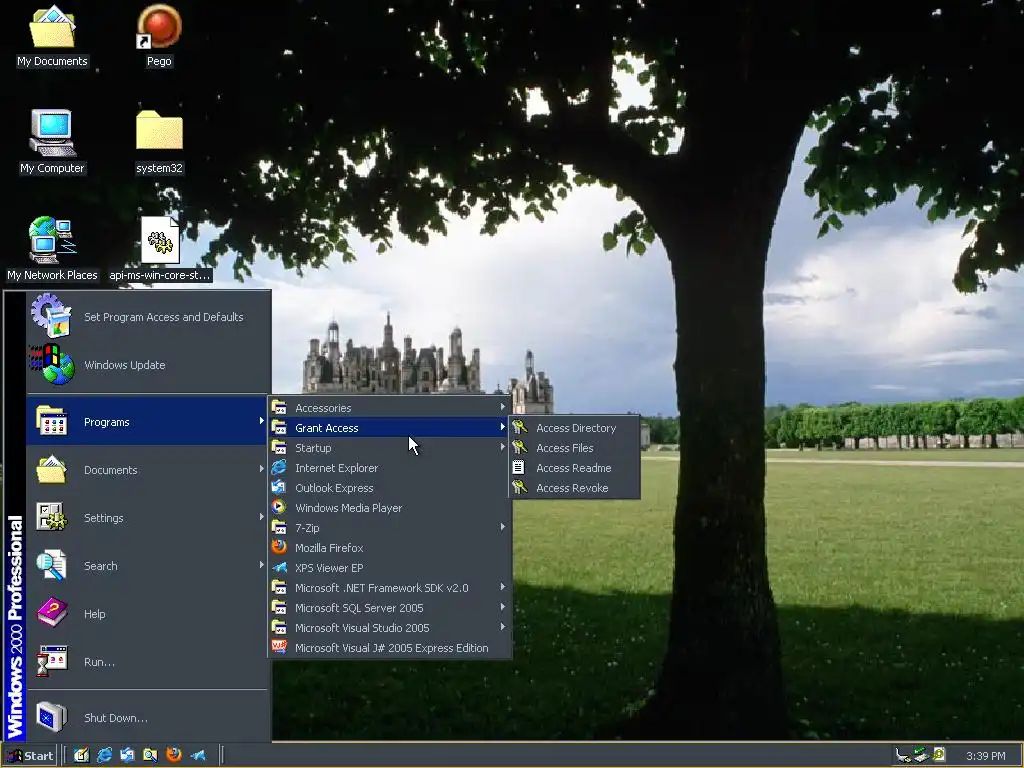Expand the Accessories program folder

390,408
